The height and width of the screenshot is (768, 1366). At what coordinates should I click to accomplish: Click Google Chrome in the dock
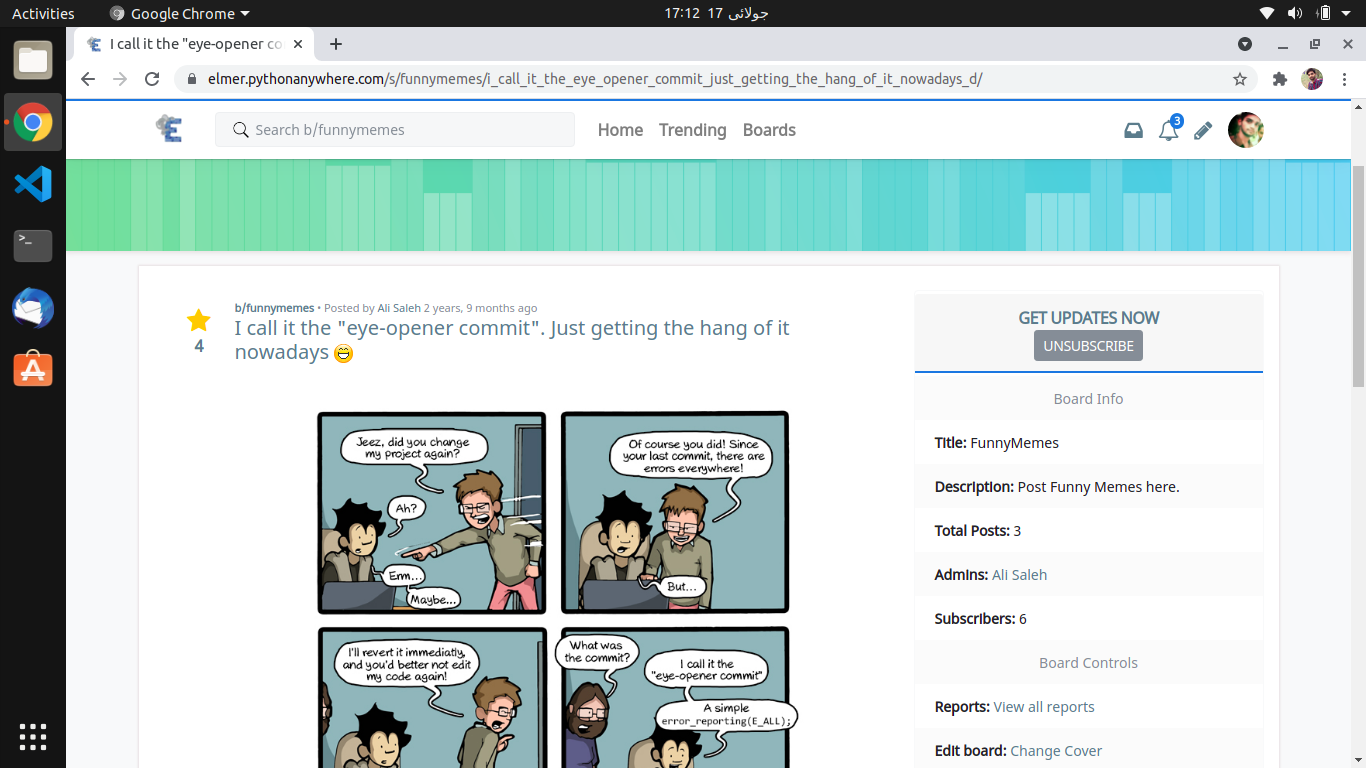[33, 123]
